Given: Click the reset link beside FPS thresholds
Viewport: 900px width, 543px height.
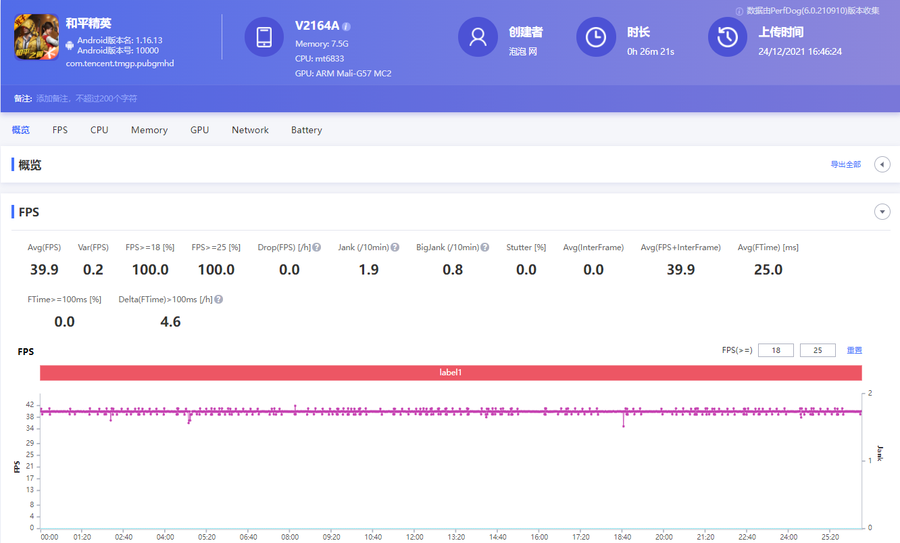Looking at the screenshot, I should [x=854, y=351].
